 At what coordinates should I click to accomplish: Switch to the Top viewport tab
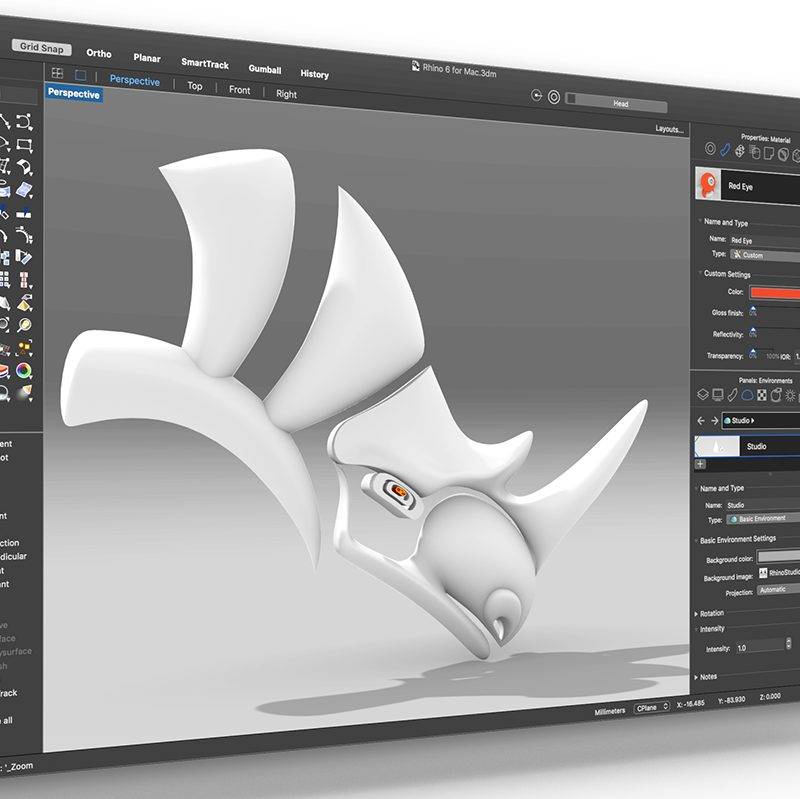click(195, 87)
